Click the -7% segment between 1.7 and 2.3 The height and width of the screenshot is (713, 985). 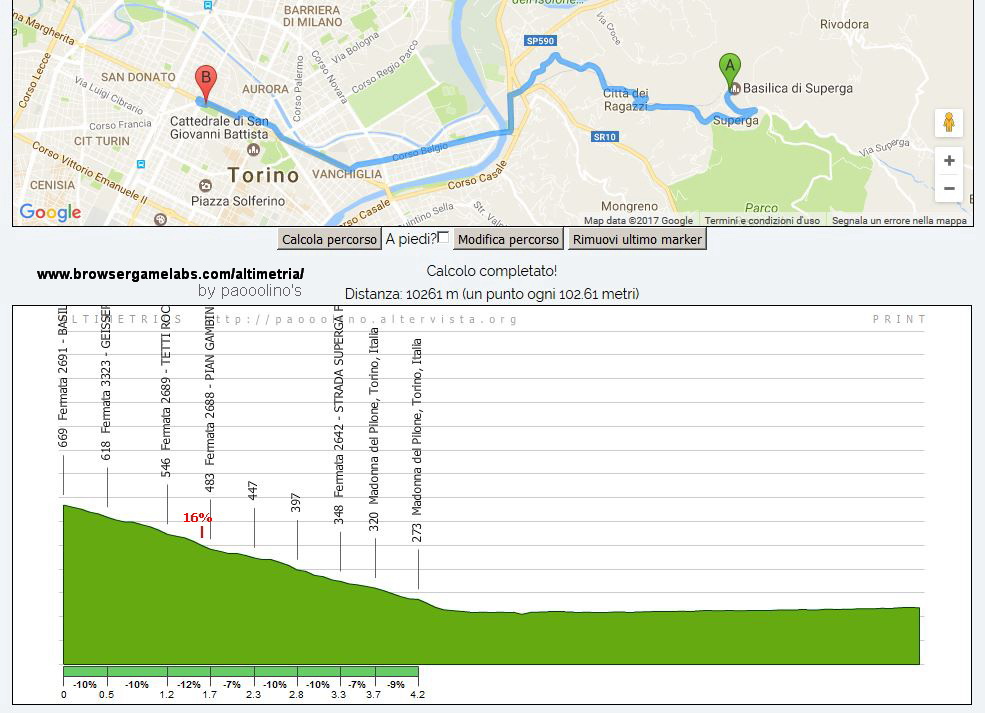(x=232, y=685)
